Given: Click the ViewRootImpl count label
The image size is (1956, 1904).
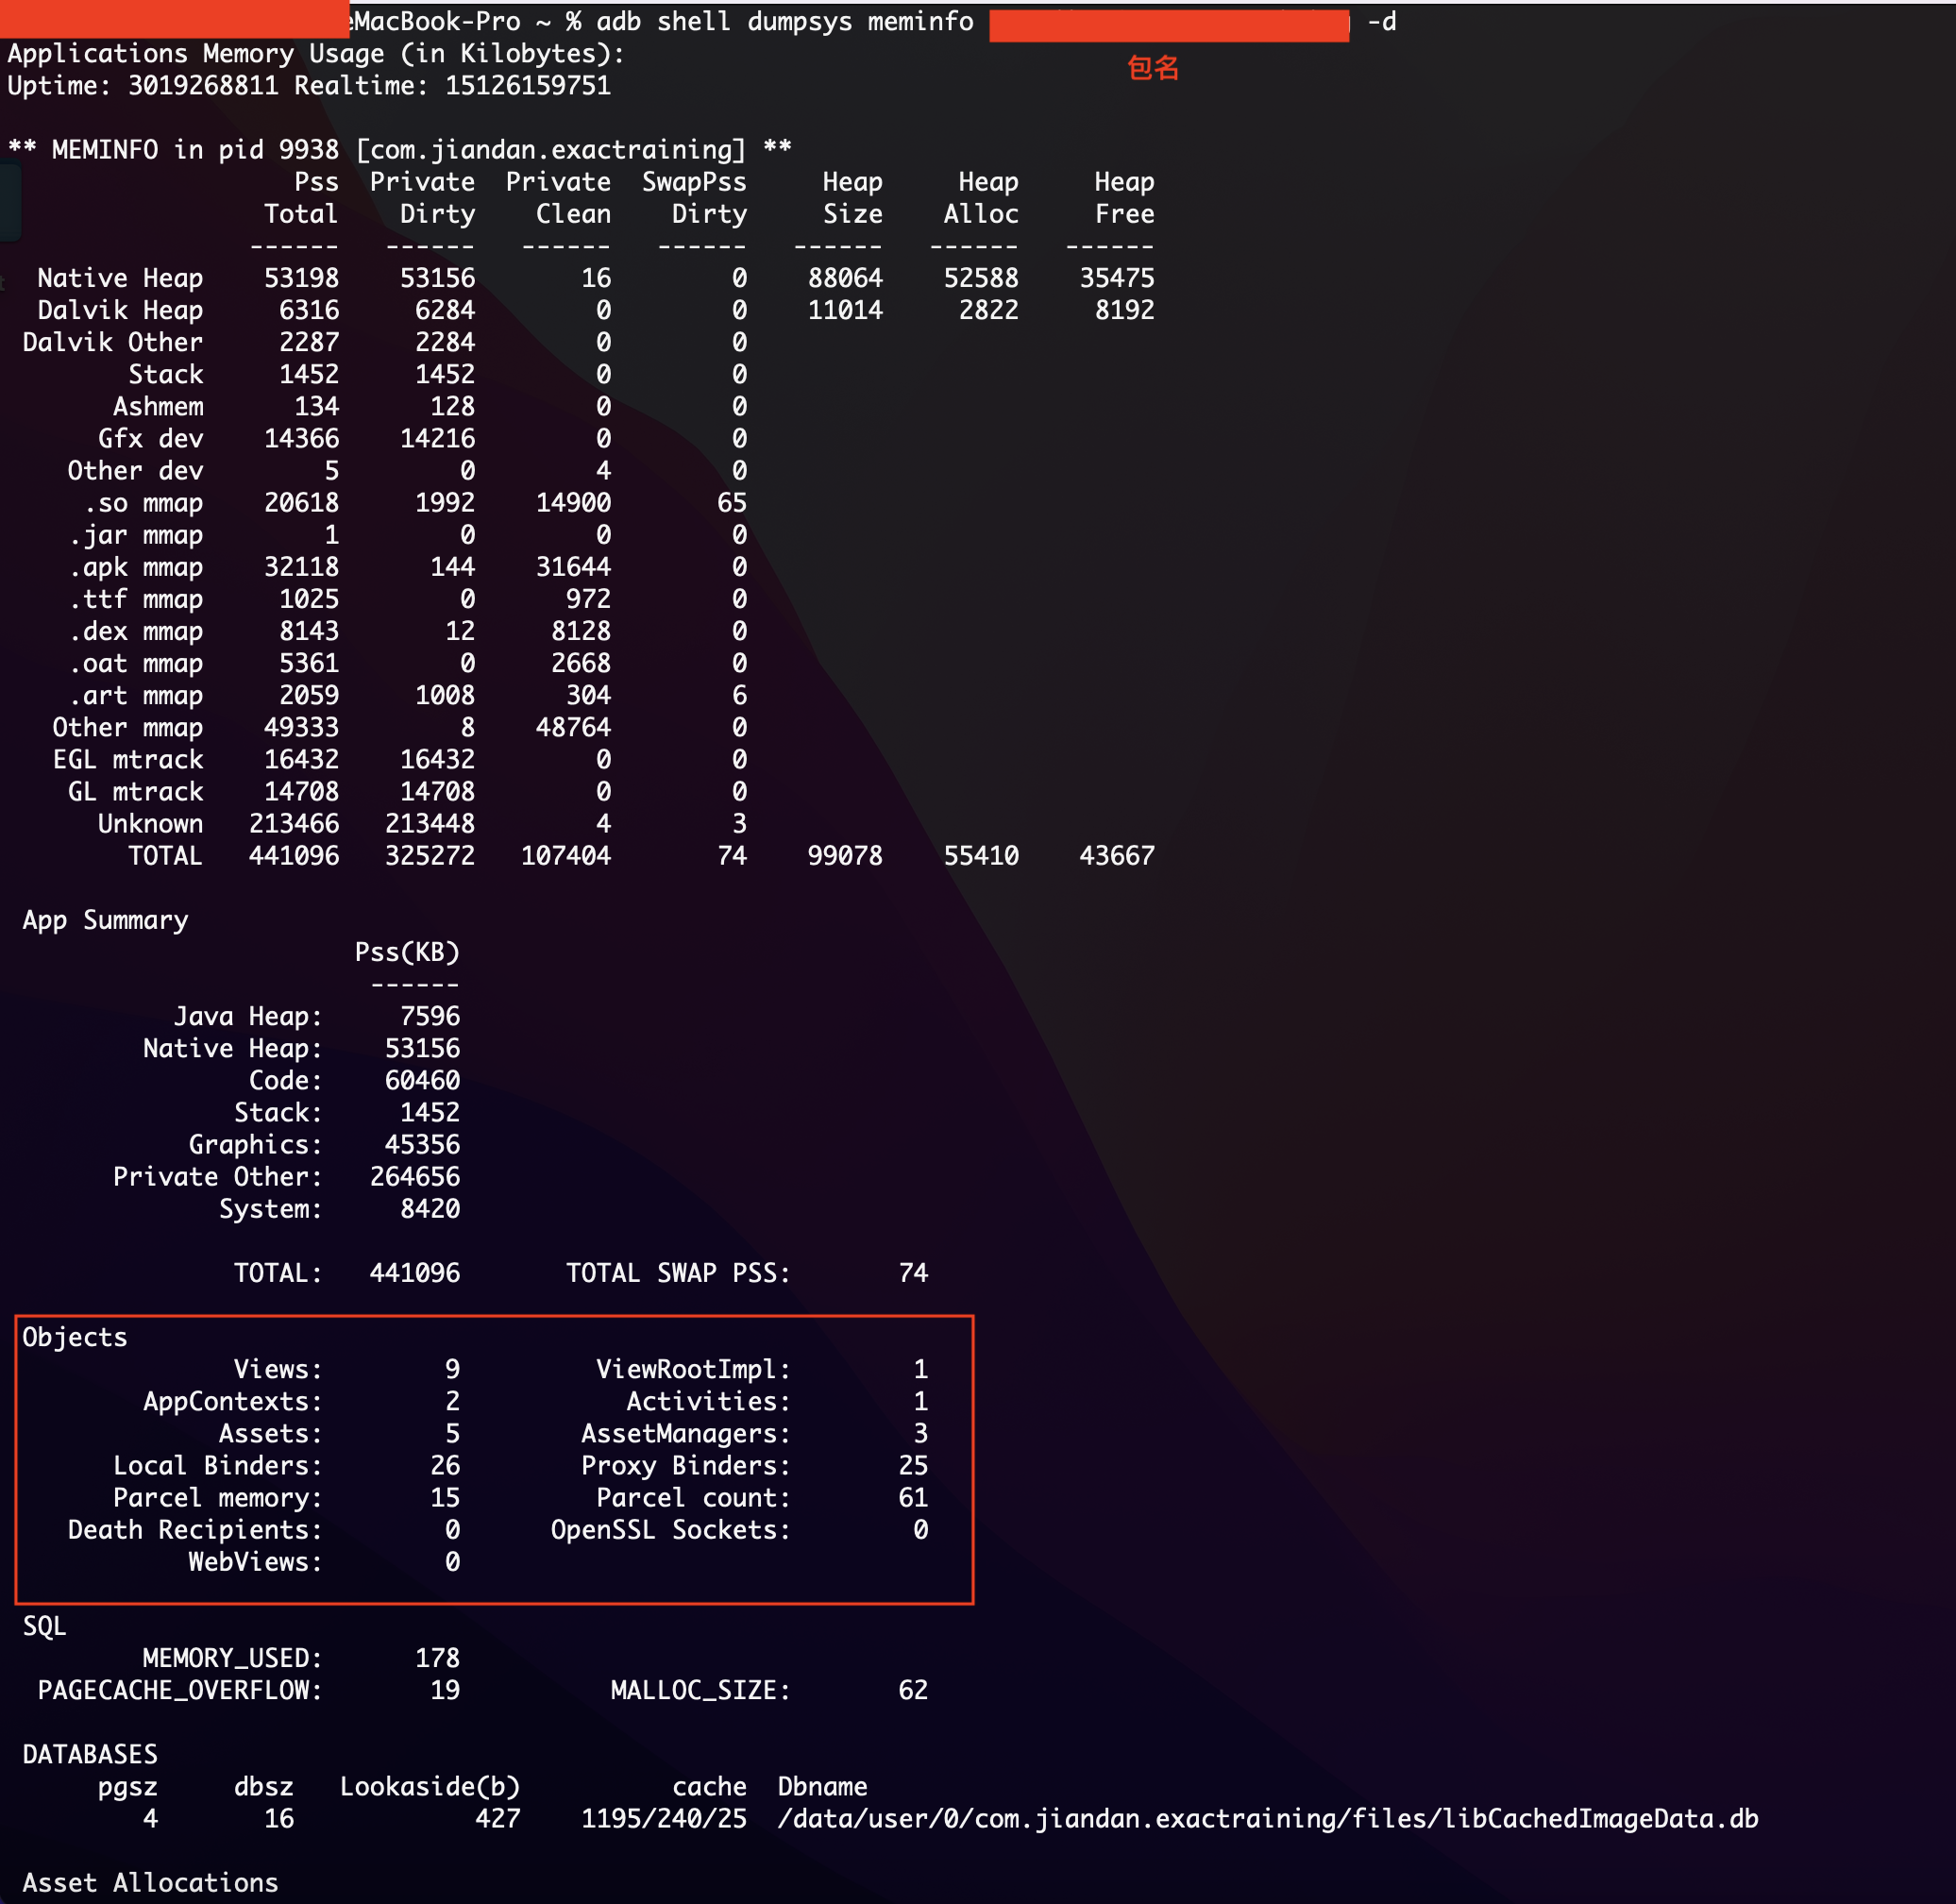Looking at the screenshot, I should [693, 1369].
